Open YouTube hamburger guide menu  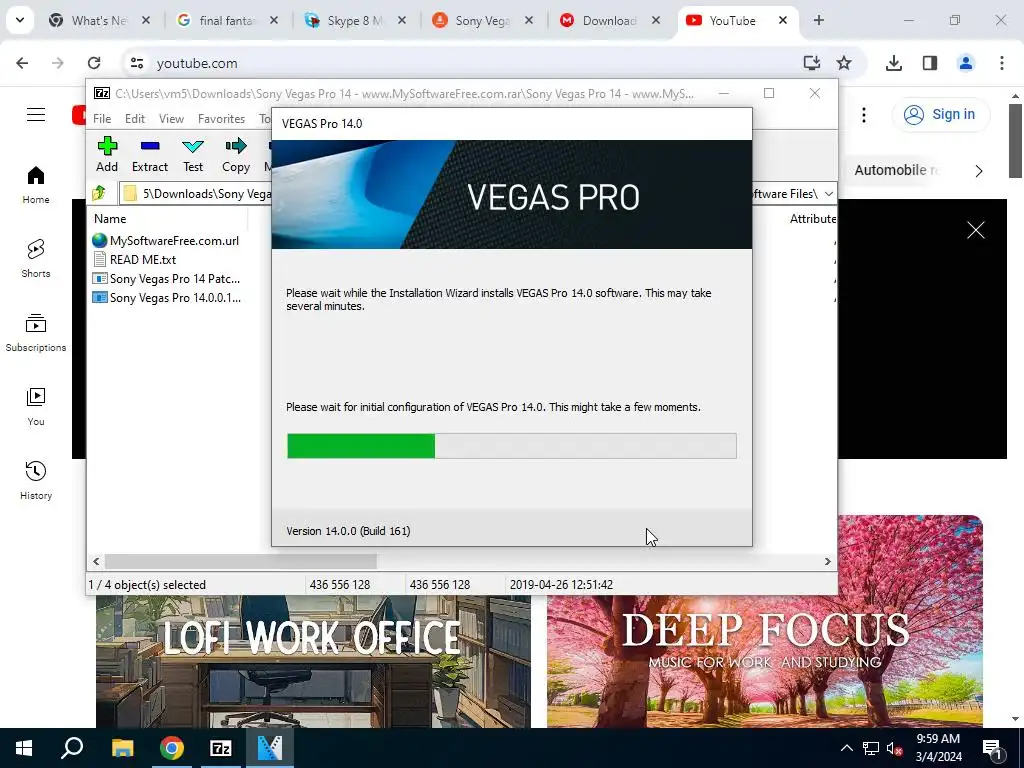click(36, 115)
